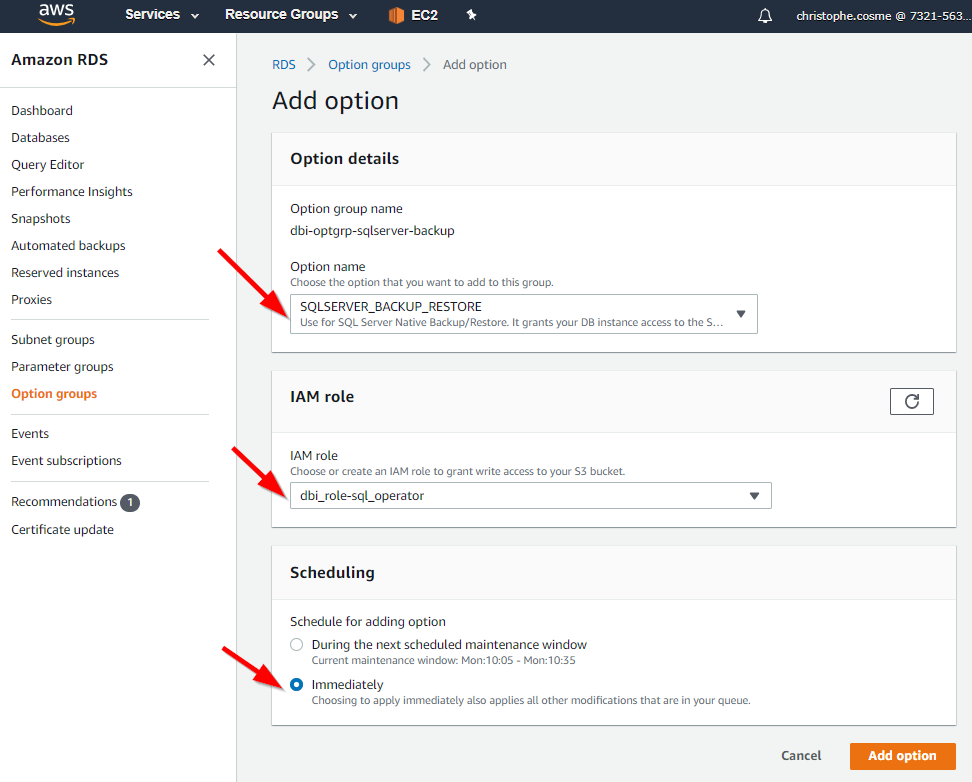Refresh the IAM role list

click(911, 401)
